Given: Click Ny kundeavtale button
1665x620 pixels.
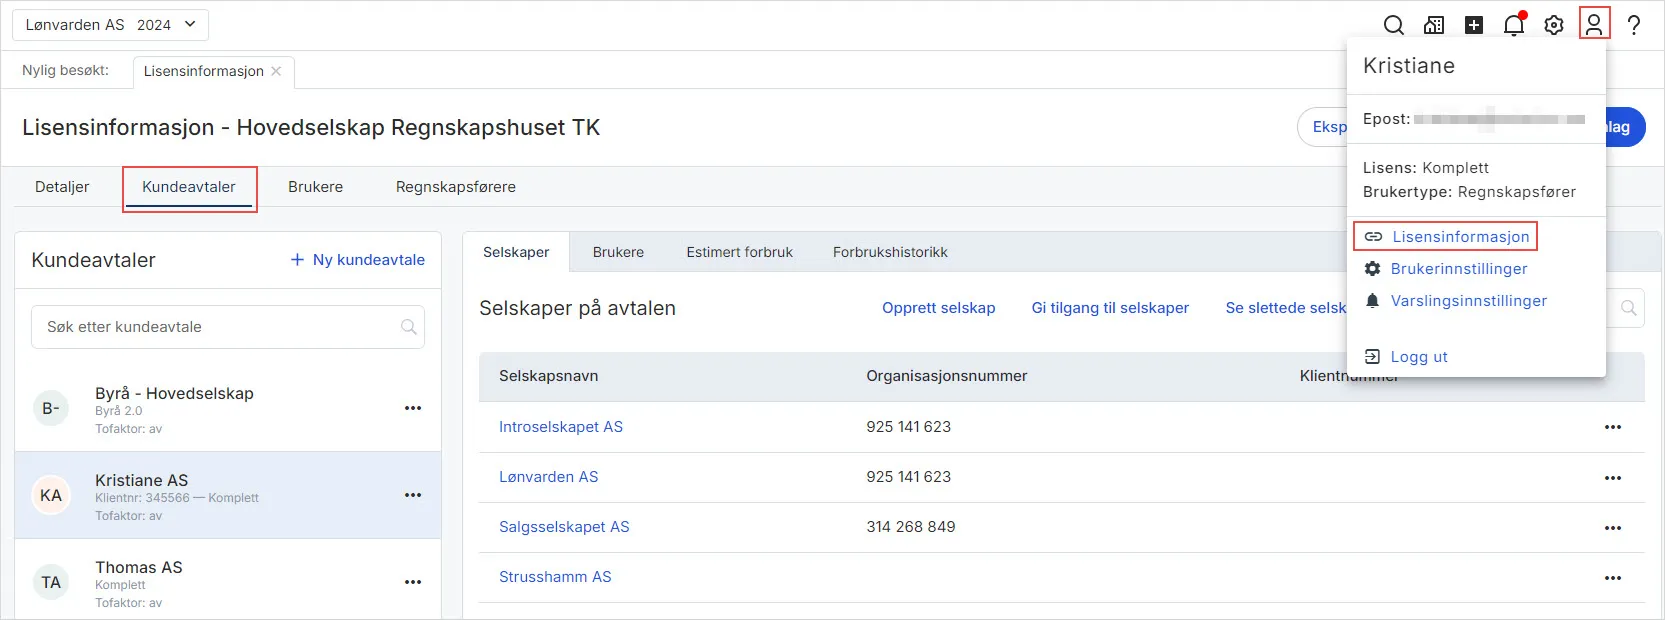Looking at the screenshot, I should [x=357, y=260].
